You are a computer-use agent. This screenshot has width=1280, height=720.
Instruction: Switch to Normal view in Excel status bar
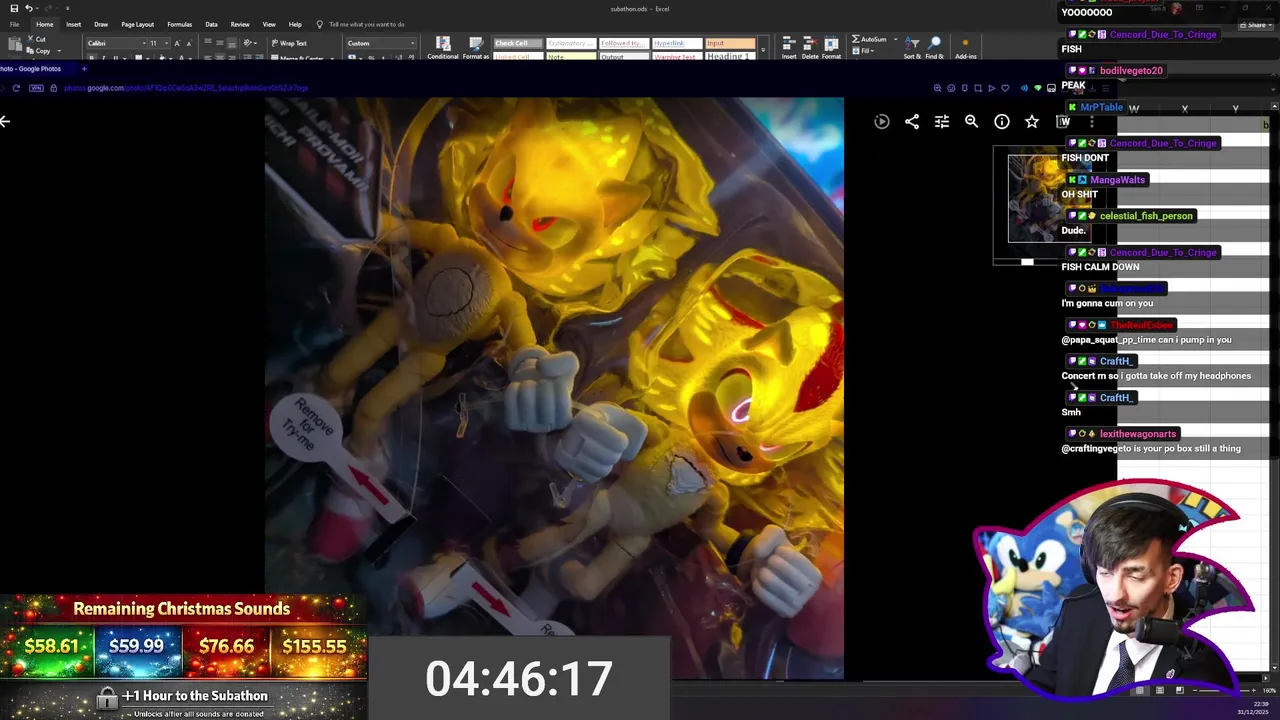tap(1139, 690)
